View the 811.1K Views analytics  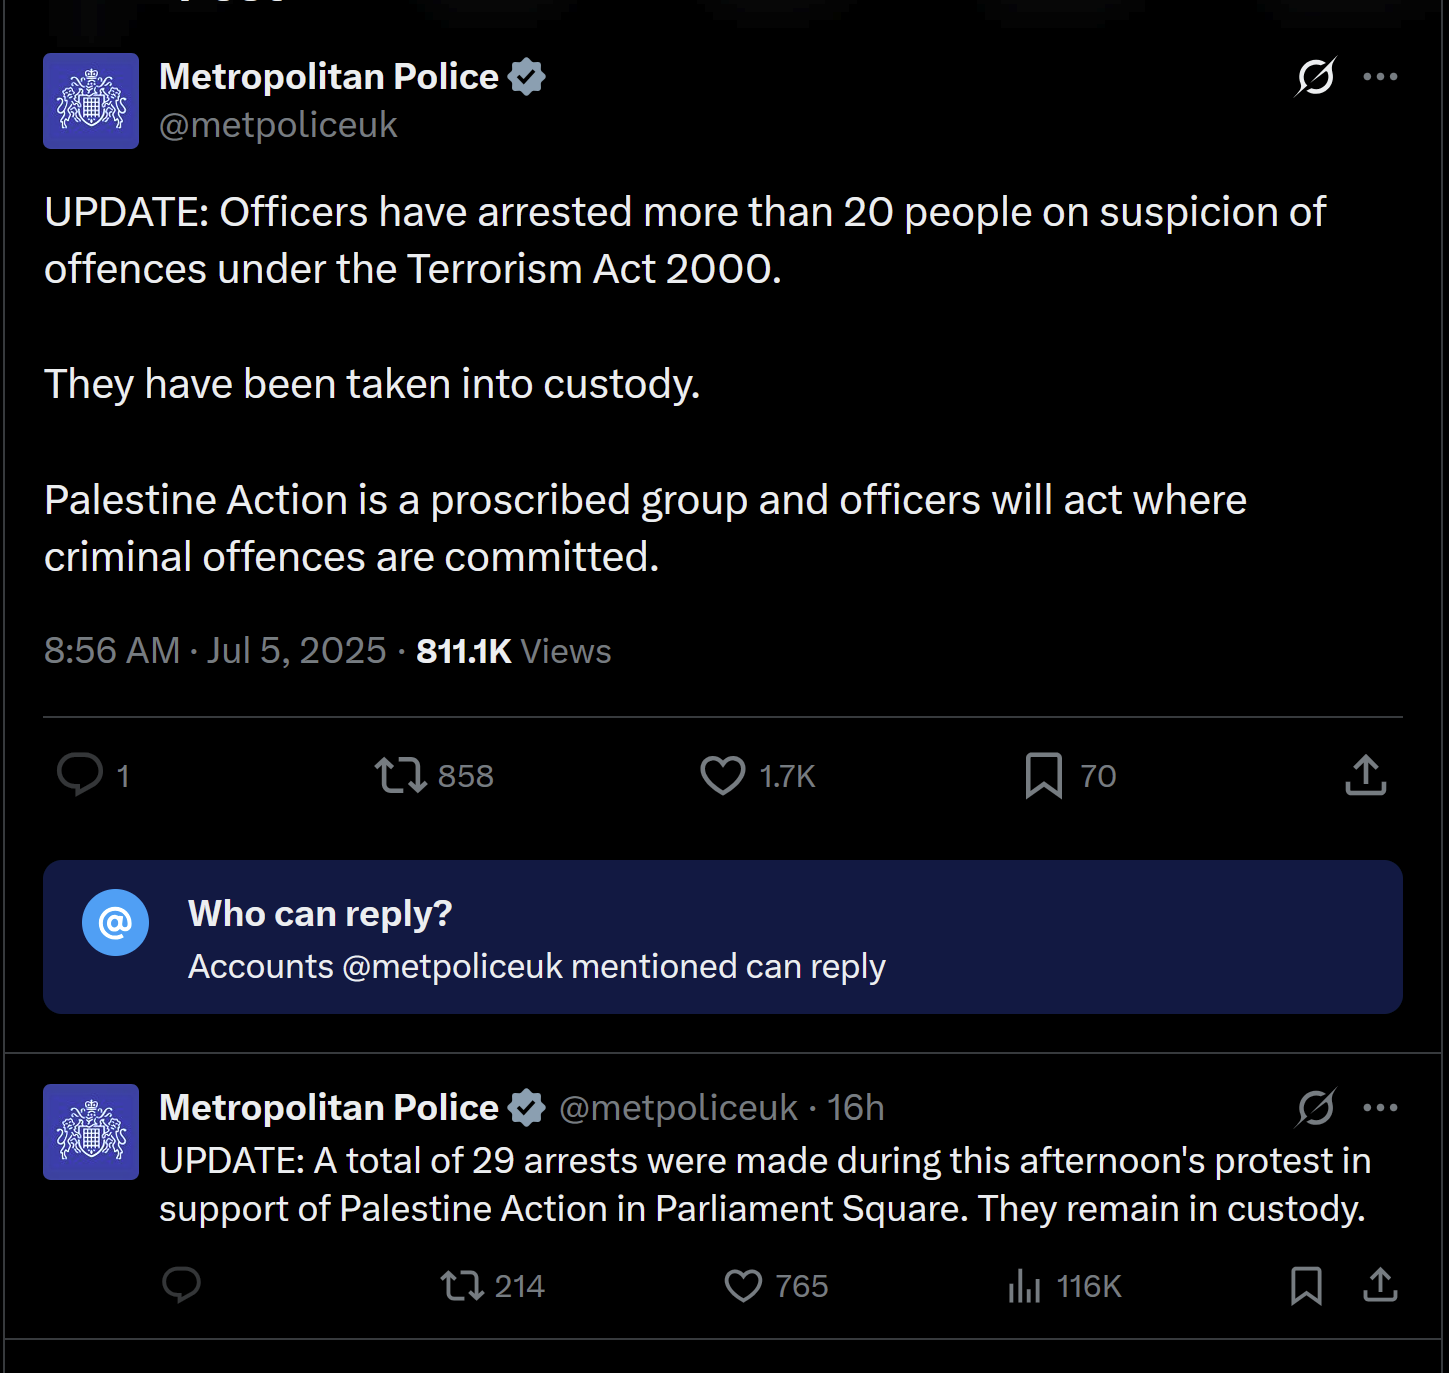(x=513, y=651)
